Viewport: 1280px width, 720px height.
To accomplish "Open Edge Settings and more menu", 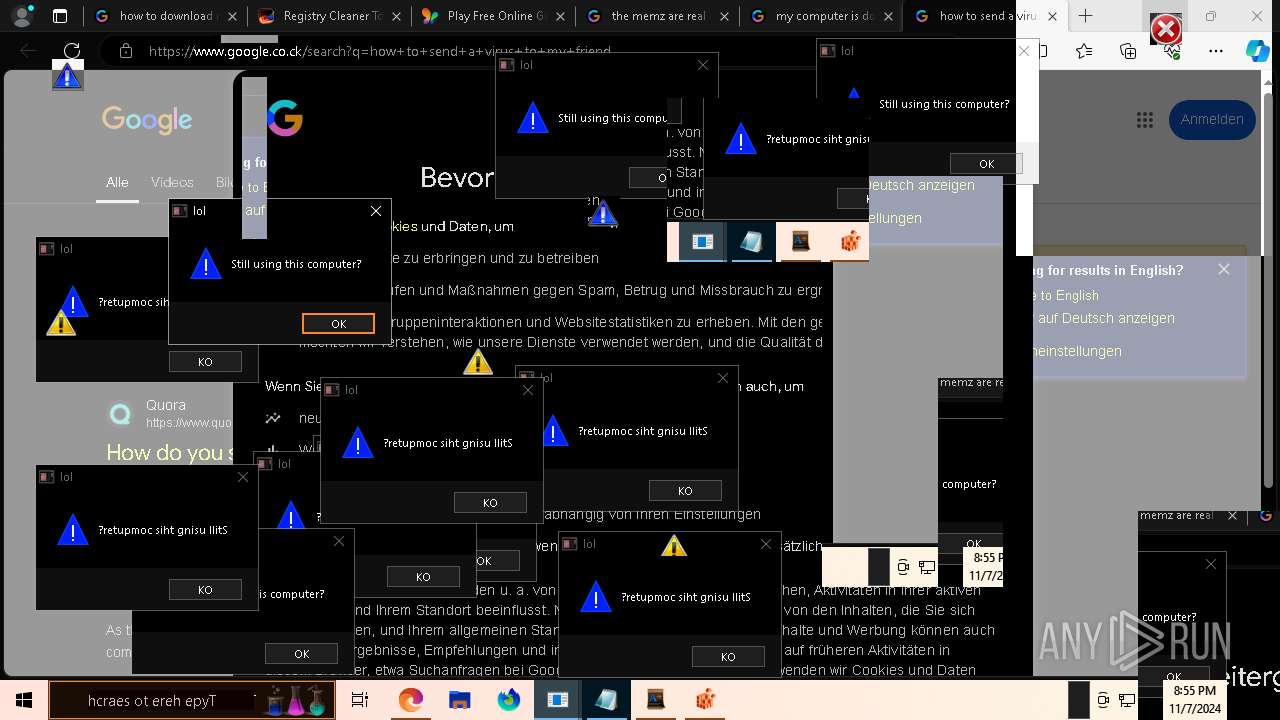I will [x=1215, y=51].
